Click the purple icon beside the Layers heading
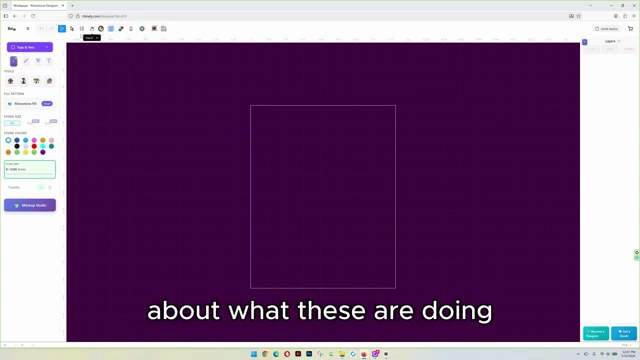 pyautogui.click(x=585, y=42)
